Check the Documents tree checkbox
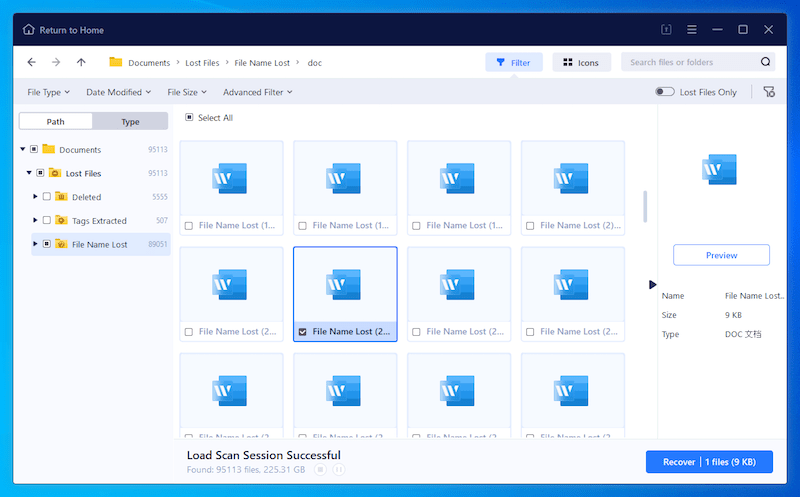This screenshot has width=800, height=497. point(34,149)
